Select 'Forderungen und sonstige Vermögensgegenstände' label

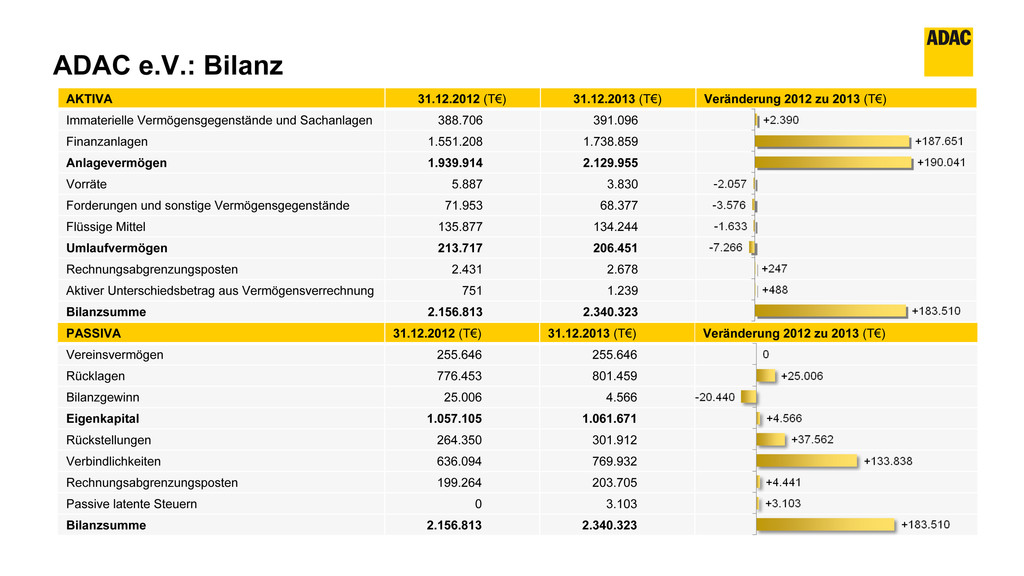click(x=208, y=206)
